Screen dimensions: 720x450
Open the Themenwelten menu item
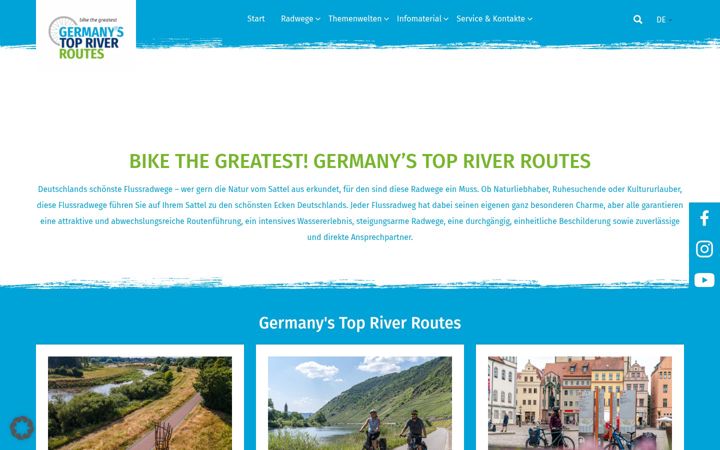(355, 19)
